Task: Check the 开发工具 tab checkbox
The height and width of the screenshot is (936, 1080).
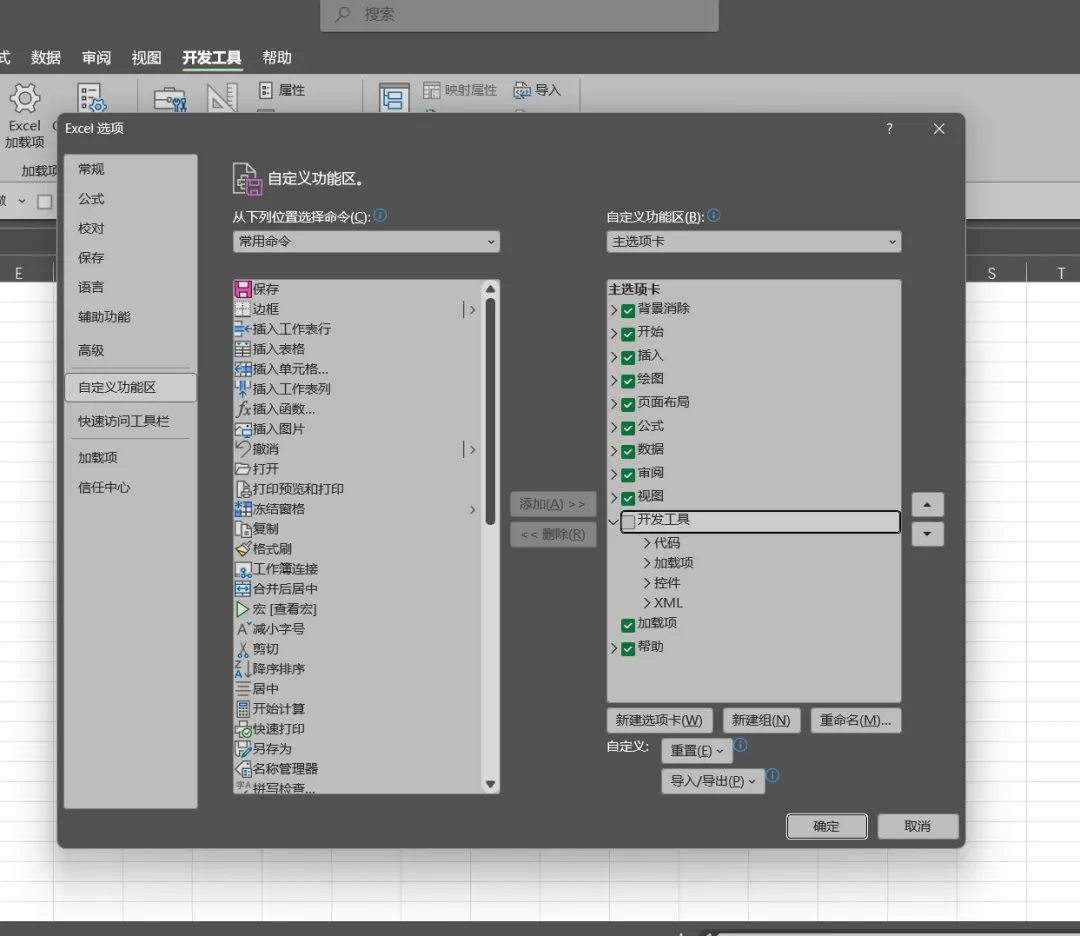Action: tap(627, 521)
